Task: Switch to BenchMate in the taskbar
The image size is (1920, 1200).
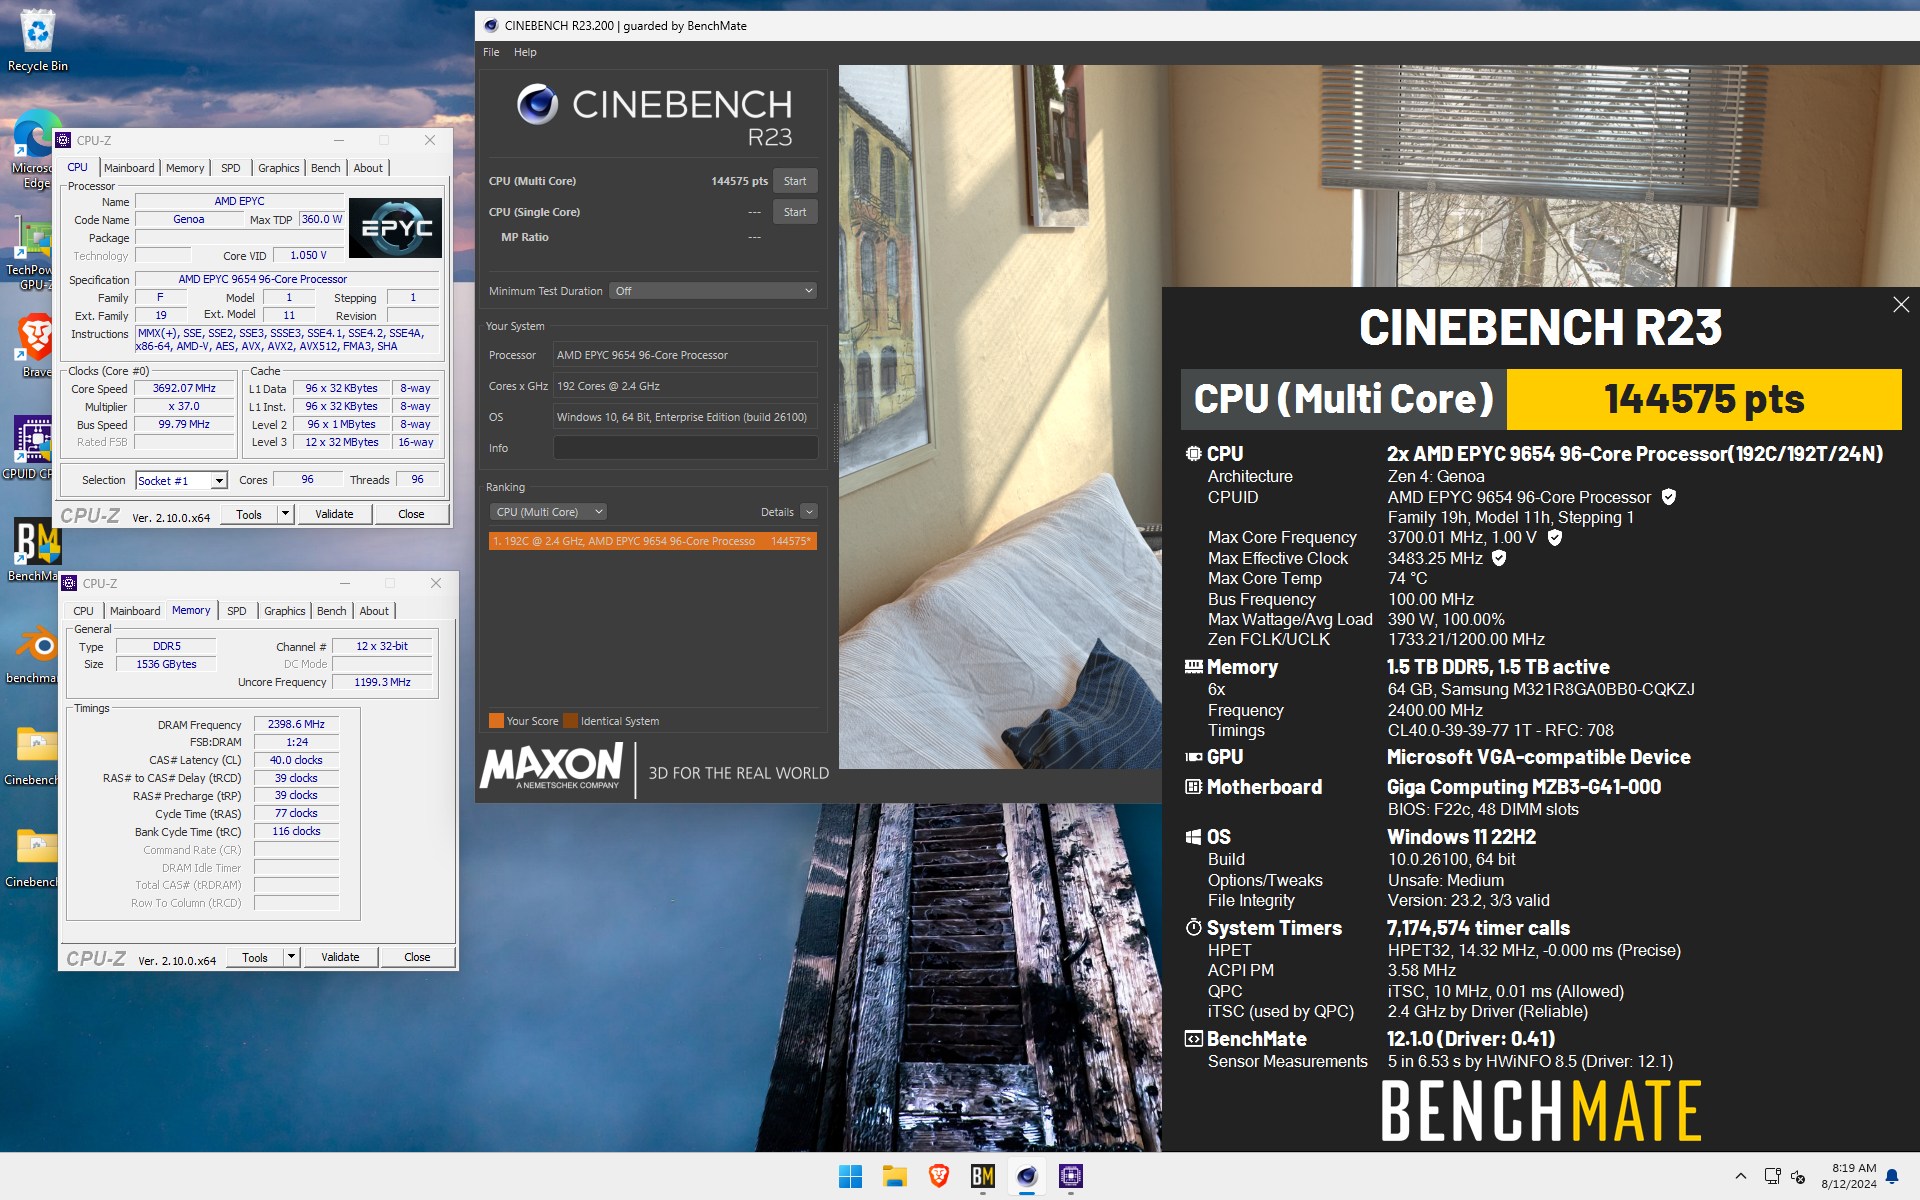Action: pos(982,1177)
